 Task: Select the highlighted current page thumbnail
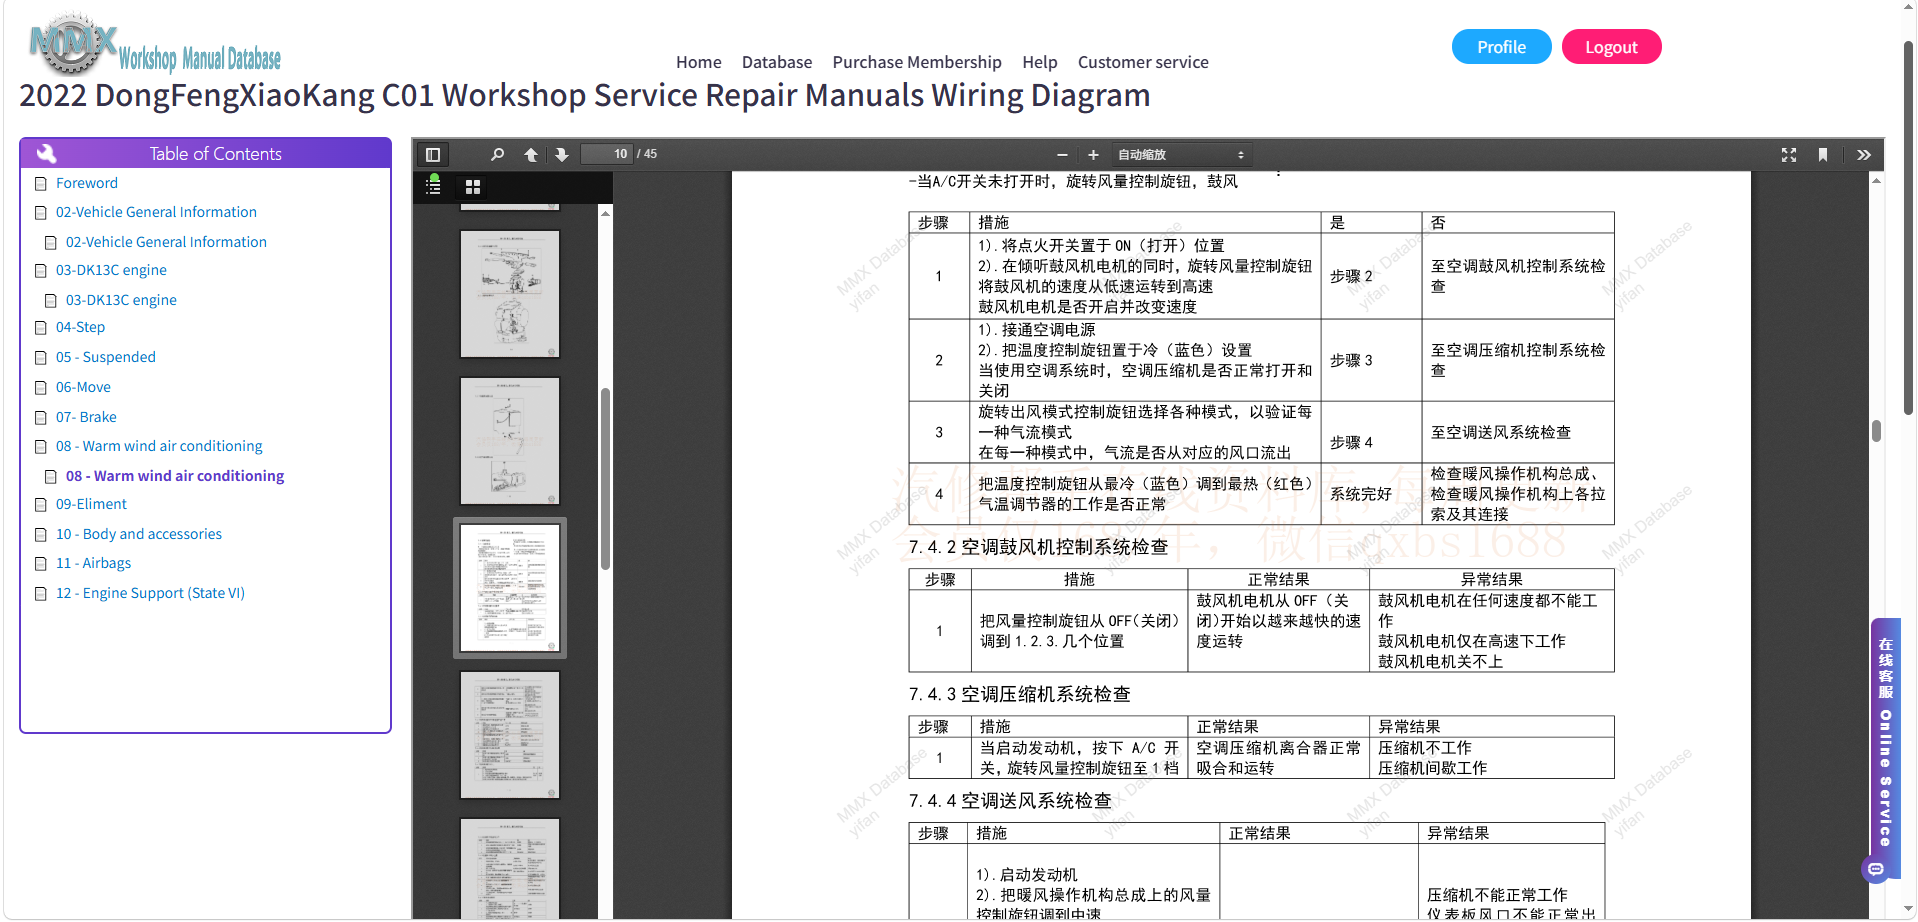pyautogui.click(x=510, y=588)
